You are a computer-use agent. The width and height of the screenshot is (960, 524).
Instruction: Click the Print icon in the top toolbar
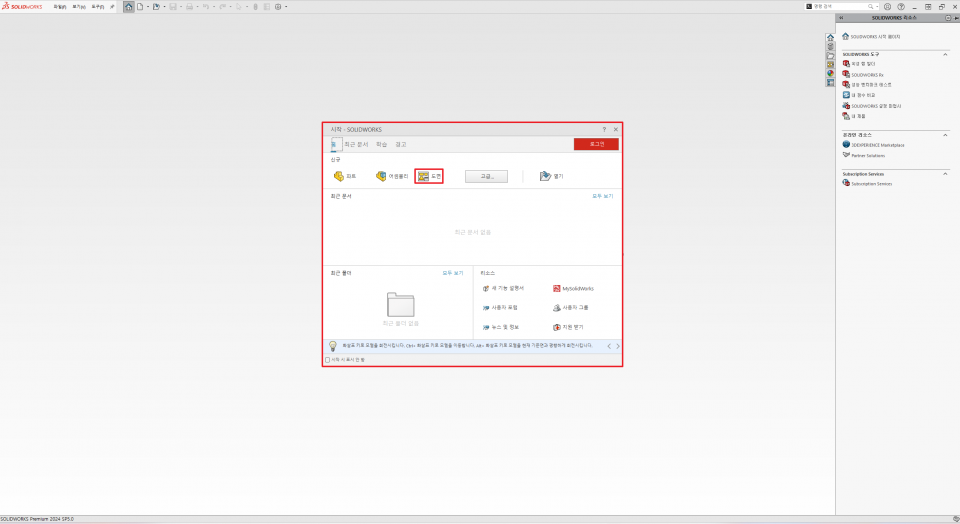(189, 7)
